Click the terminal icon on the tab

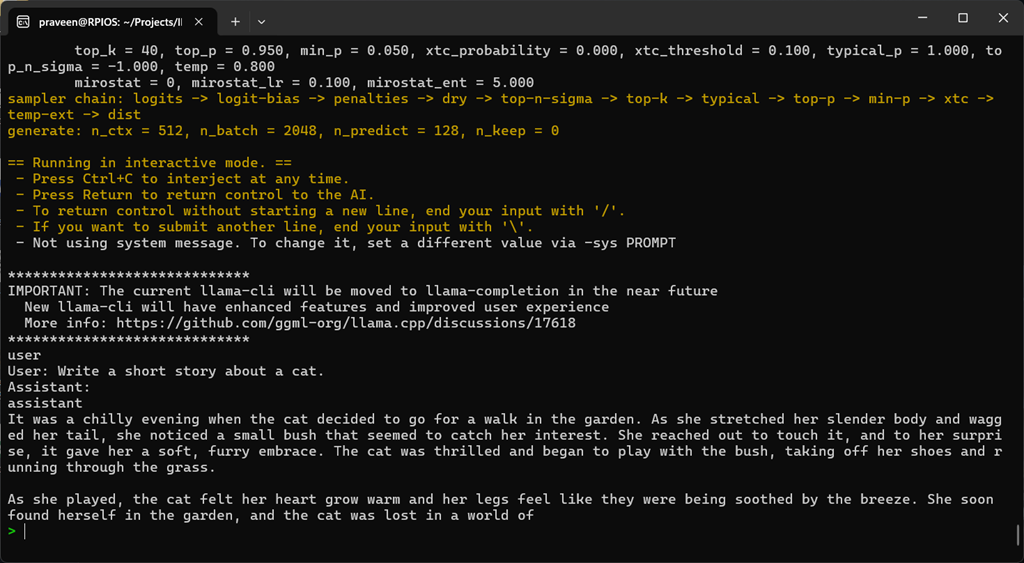coord(23,21)
